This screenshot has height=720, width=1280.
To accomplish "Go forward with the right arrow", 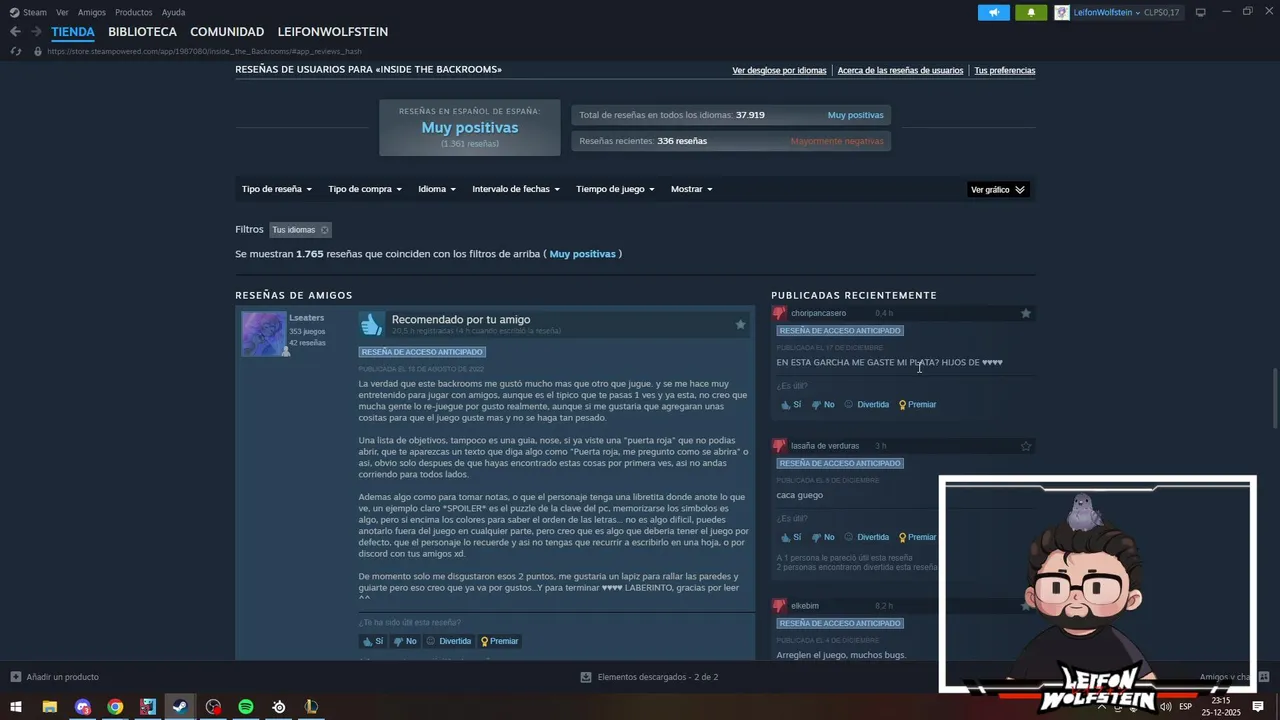I will coord(36,32).
